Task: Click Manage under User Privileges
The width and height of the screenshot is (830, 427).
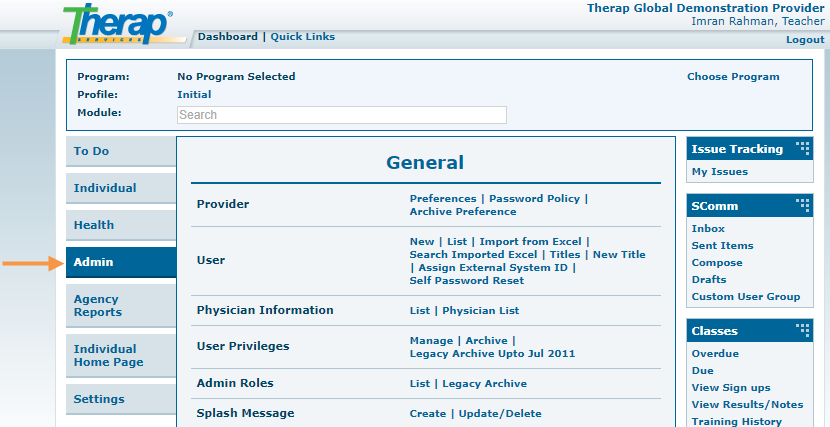Action: (431, 341)
